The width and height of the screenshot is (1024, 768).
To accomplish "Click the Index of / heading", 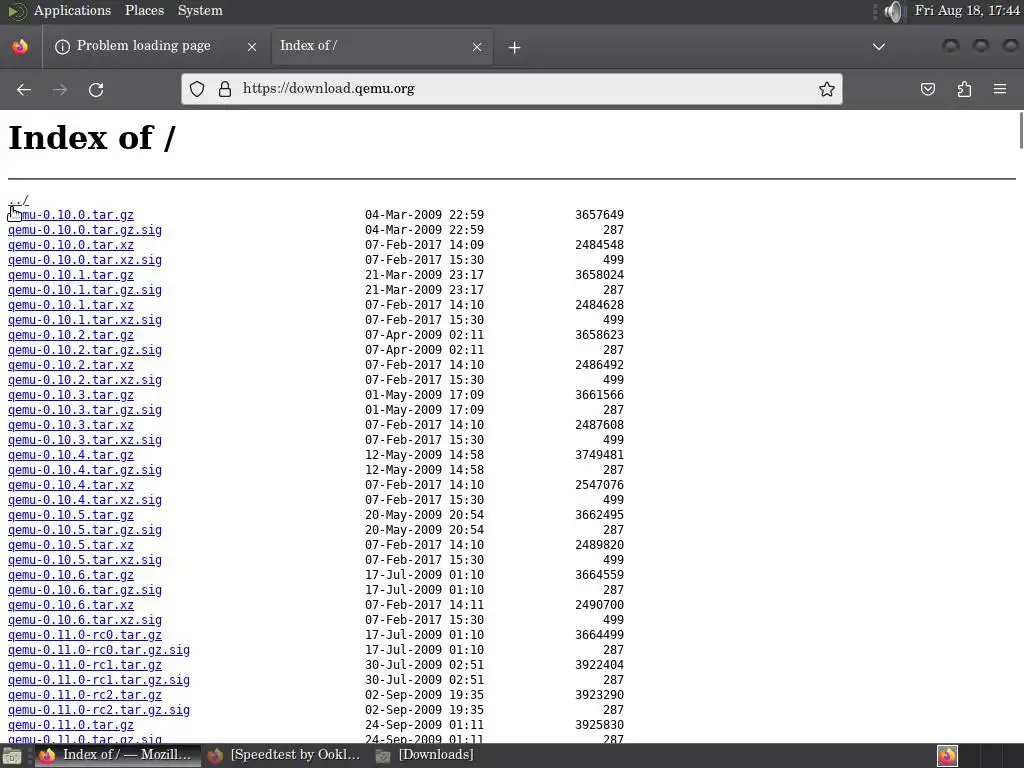I will click(92, 138).
